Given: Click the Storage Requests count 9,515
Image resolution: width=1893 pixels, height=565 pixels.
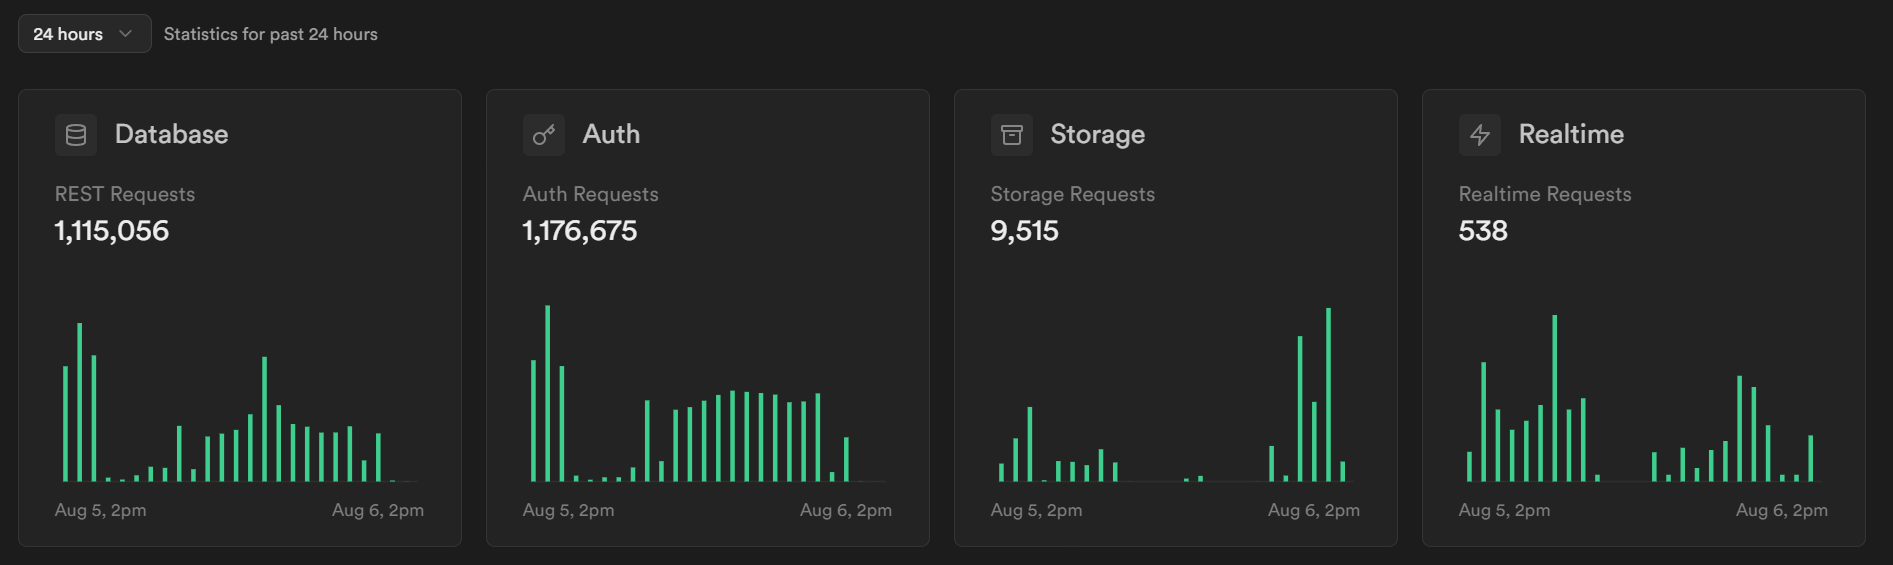Looking at the screenshot, I should [1024, 231].
